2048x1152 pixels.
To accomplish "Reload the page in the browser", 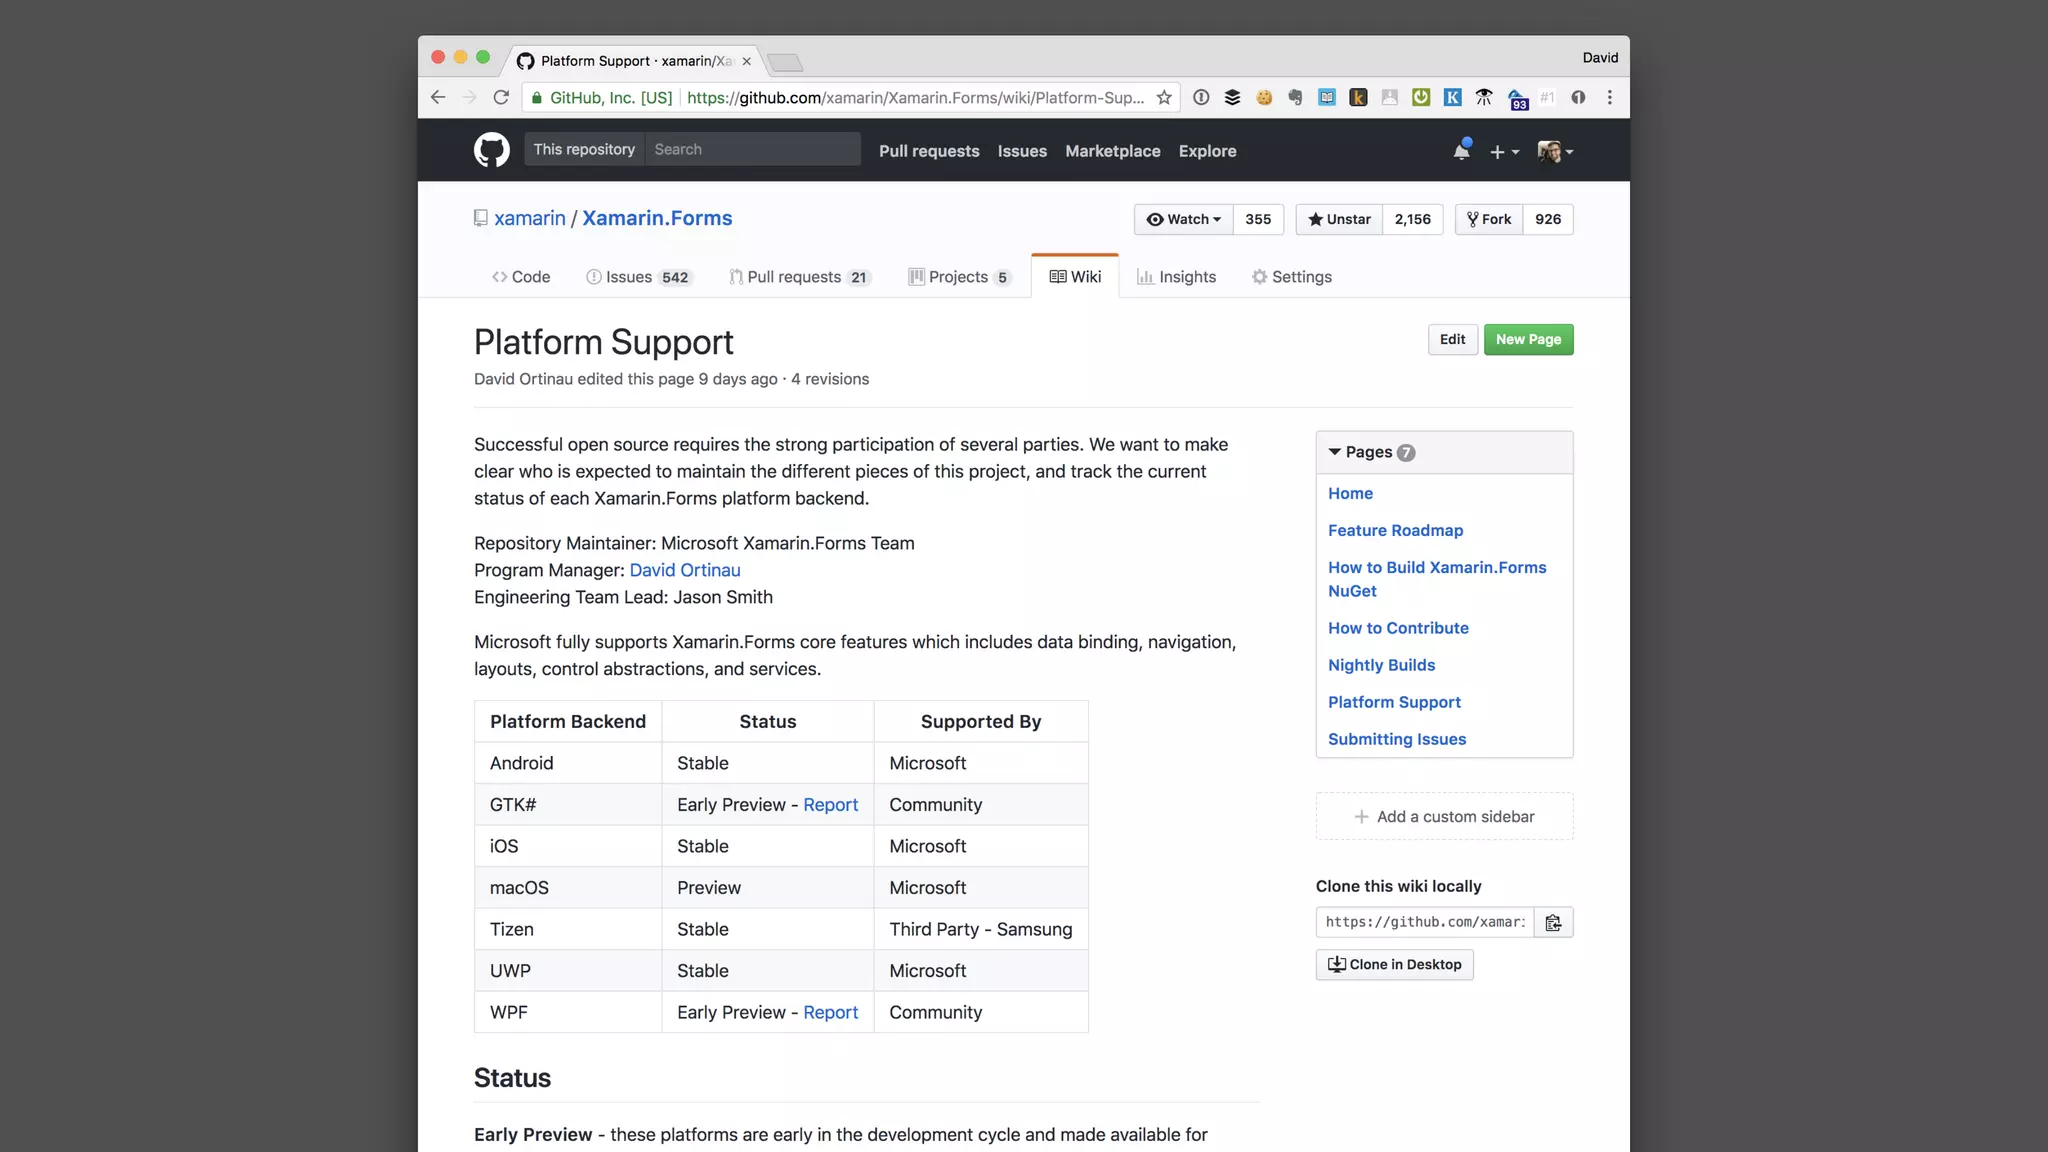I will 501,97.
